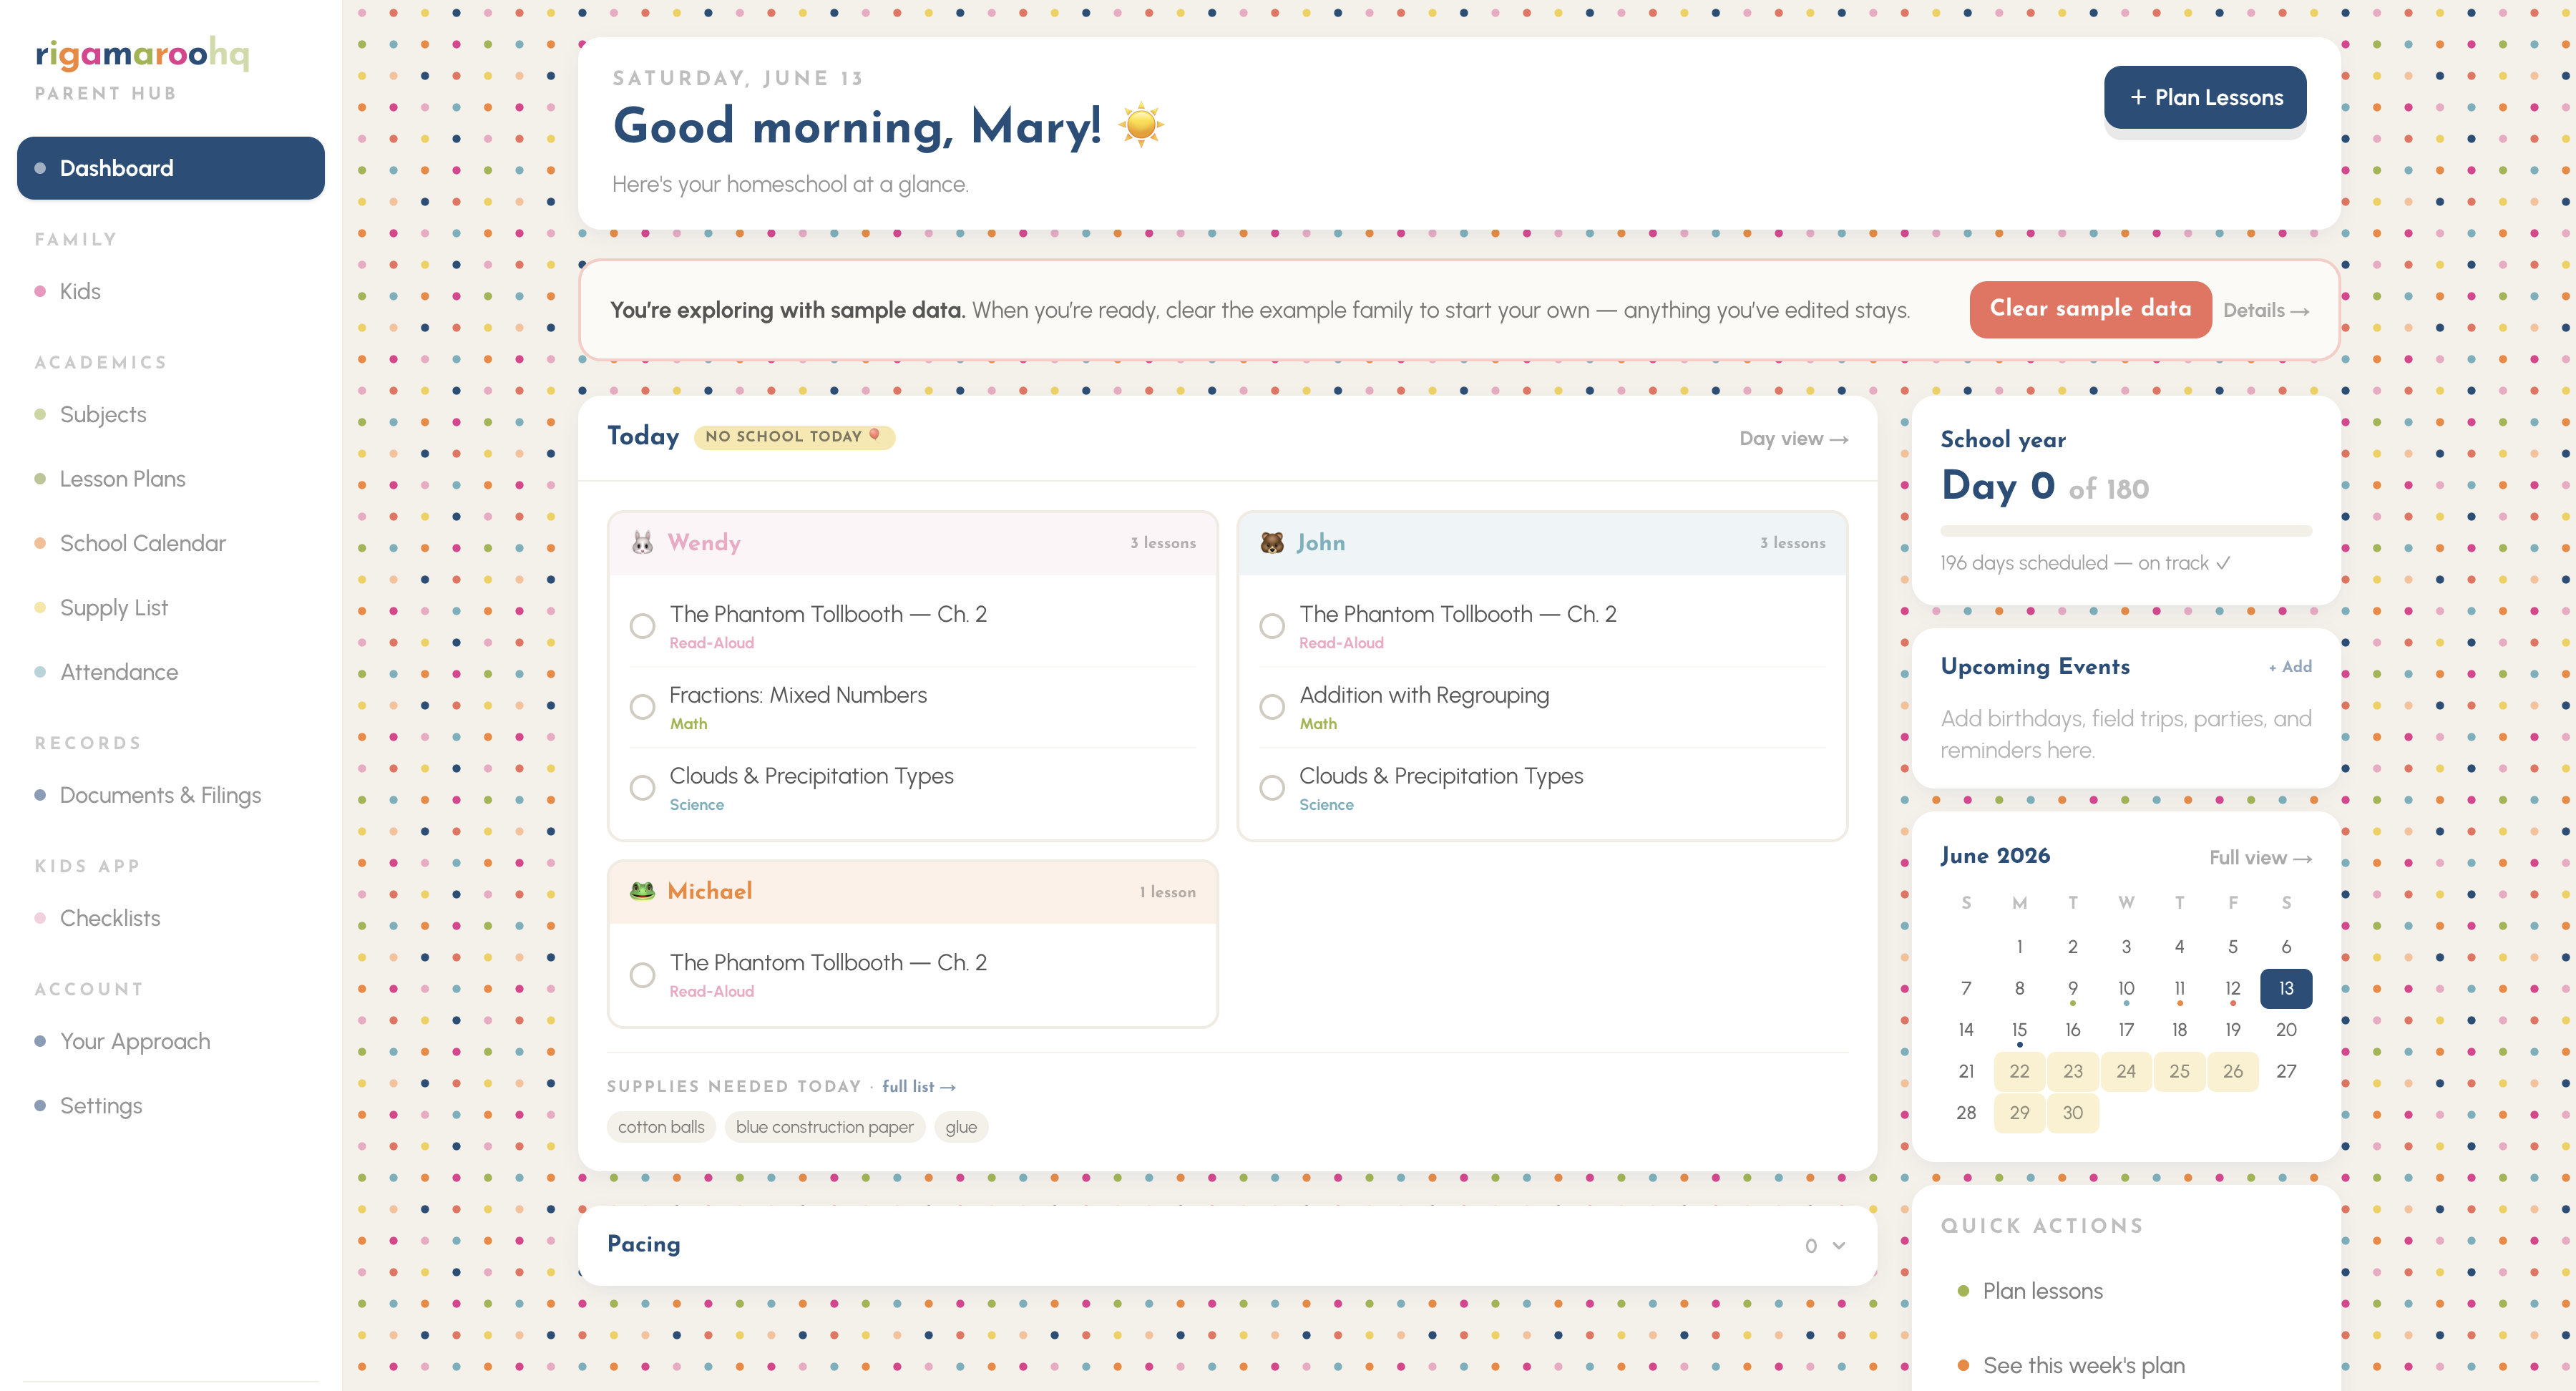Complete John's Clouds & Precipitation Types lesson
This screenshot has width=2576, height=1391.
(1272, 788)
